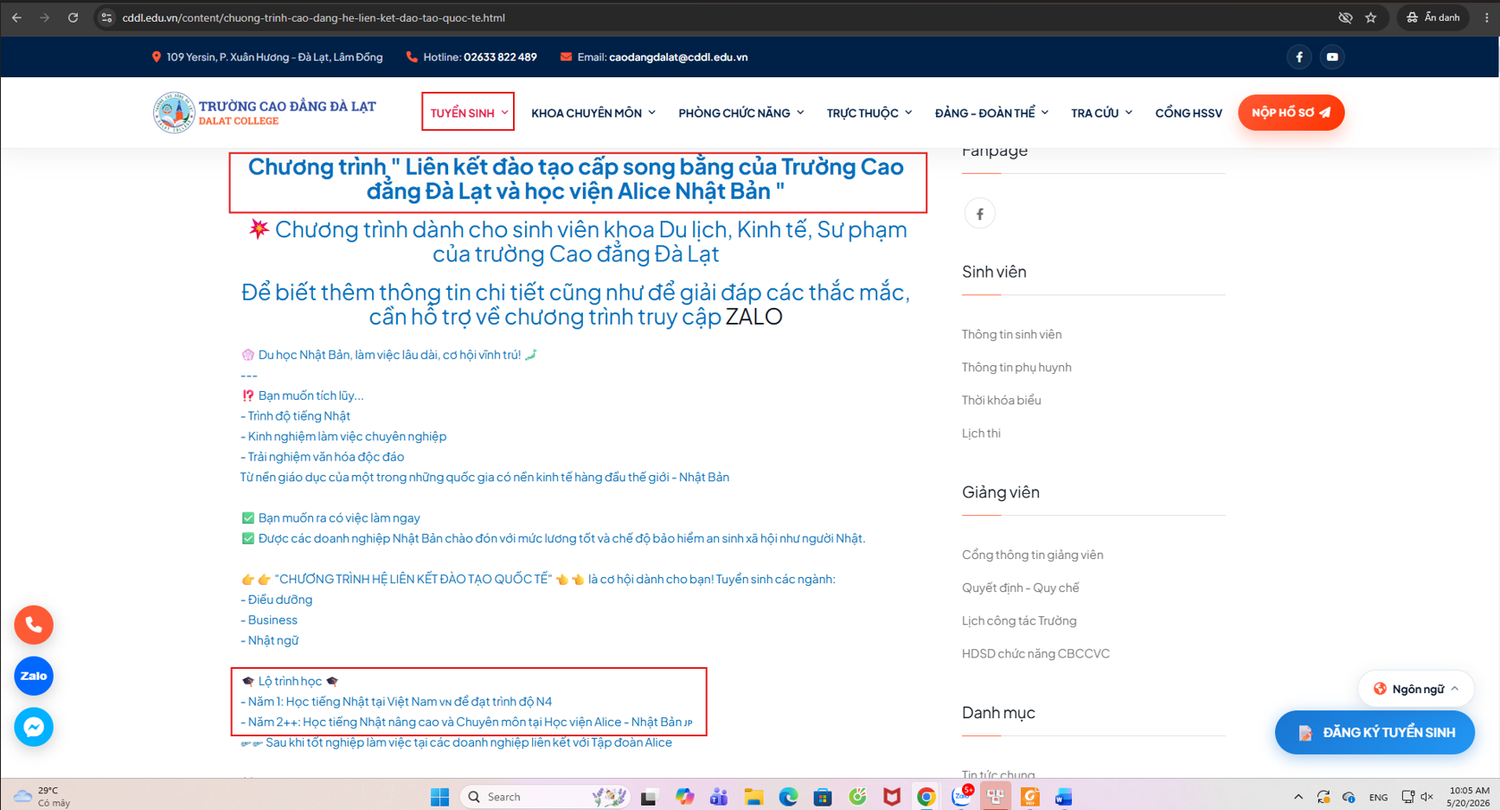The image size is (1500, 810).
Task: Open HDSD chức năng CBCCVC link
Action: pyautogui.click(x=1036, y=653)
